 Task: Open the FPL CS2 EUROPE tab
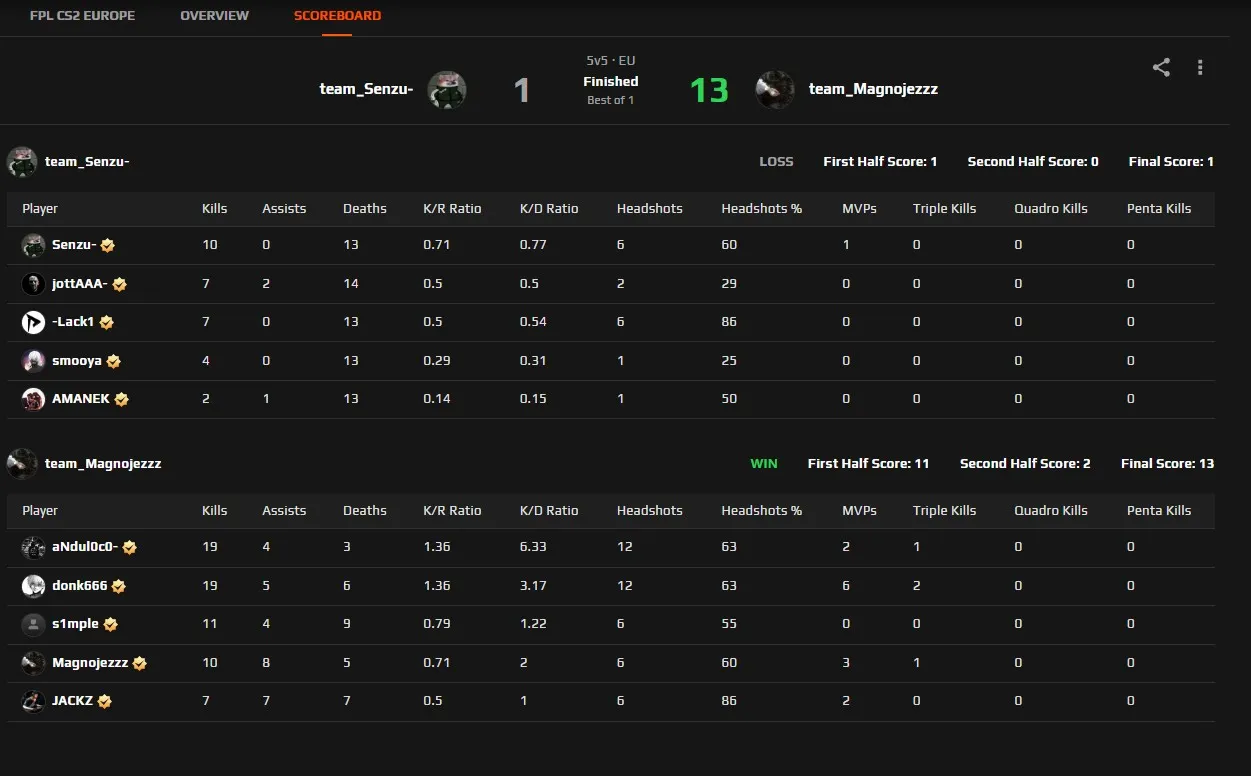(82, 16)
